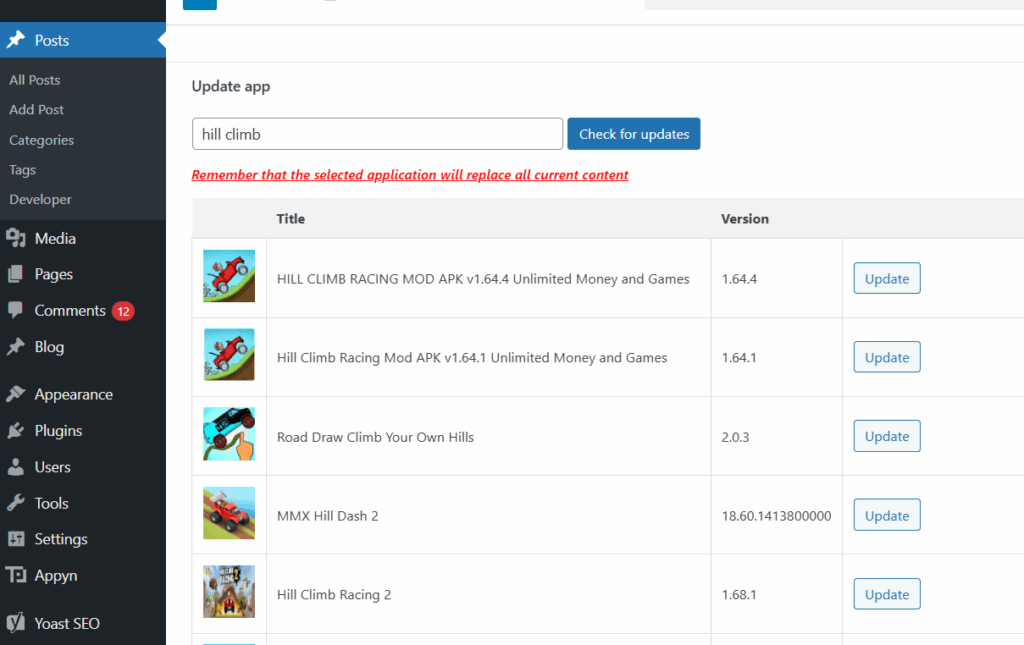This screenshot has height=645, width=1024.
Task: Open Comments via the speech bubble icon
Action: point(19,310)
